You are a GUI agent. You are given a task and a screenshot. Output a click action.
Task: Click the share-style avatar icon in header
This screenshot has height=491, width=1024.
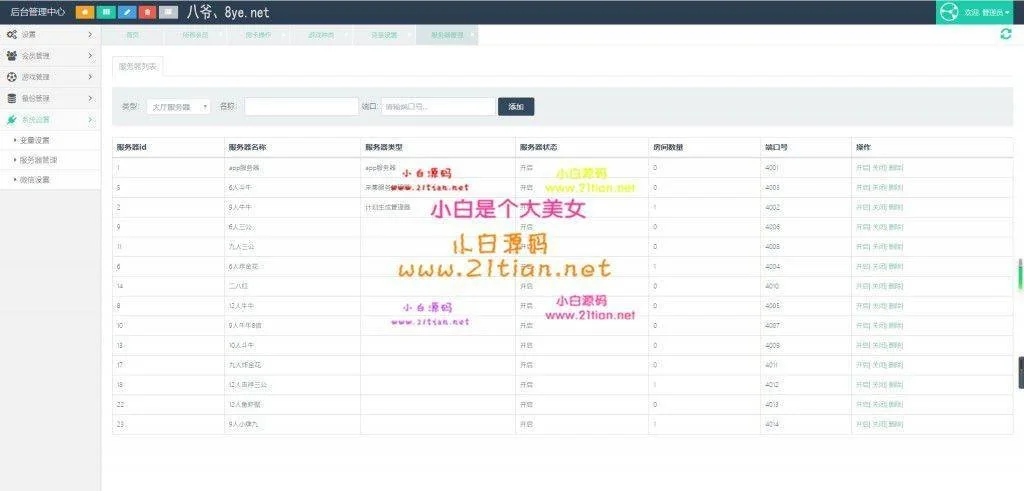point(950,12)
